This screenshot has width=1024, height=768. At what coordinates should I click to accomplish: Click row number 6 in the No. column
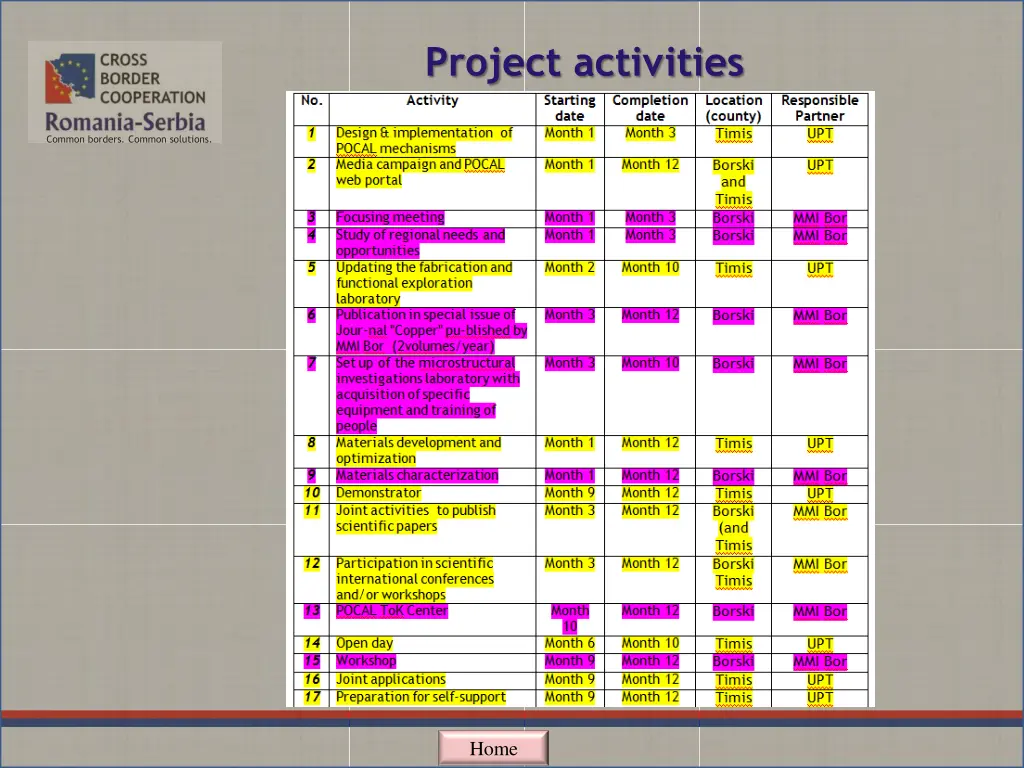312,315
